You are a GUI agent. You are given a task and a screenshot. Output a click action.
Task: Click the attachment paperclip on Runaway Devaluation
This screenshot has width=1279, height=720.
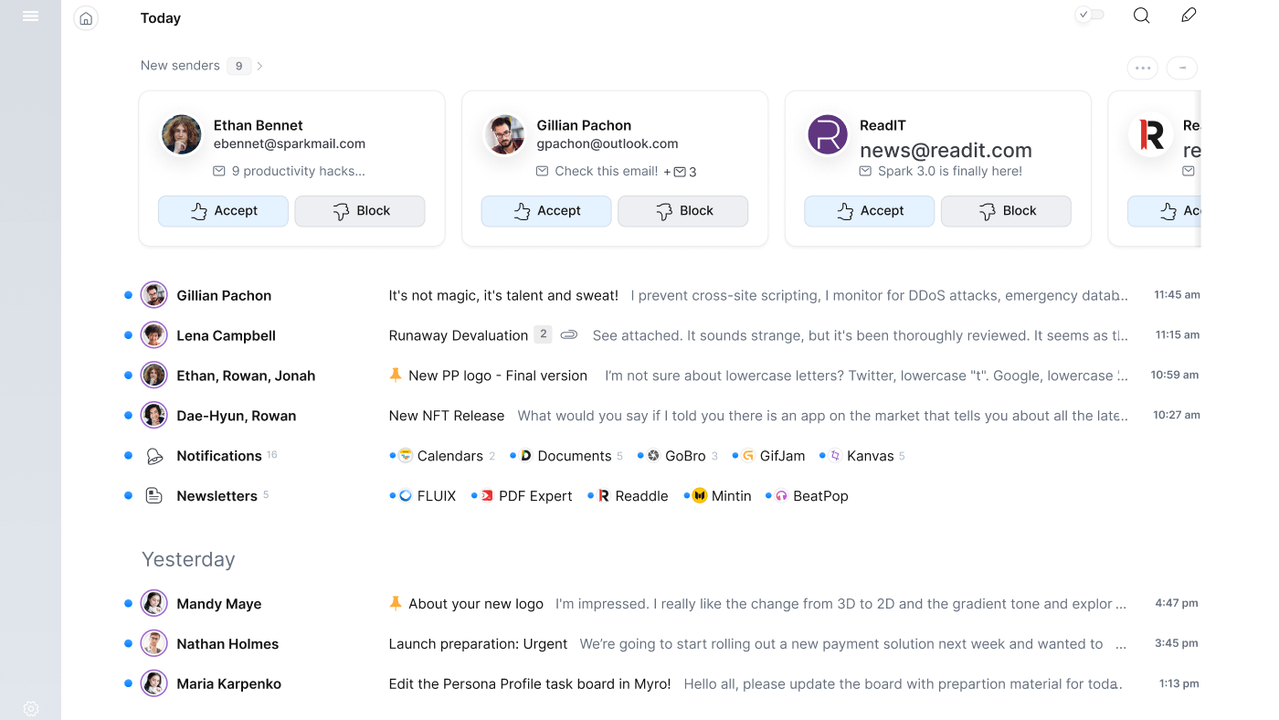[569, 335]
